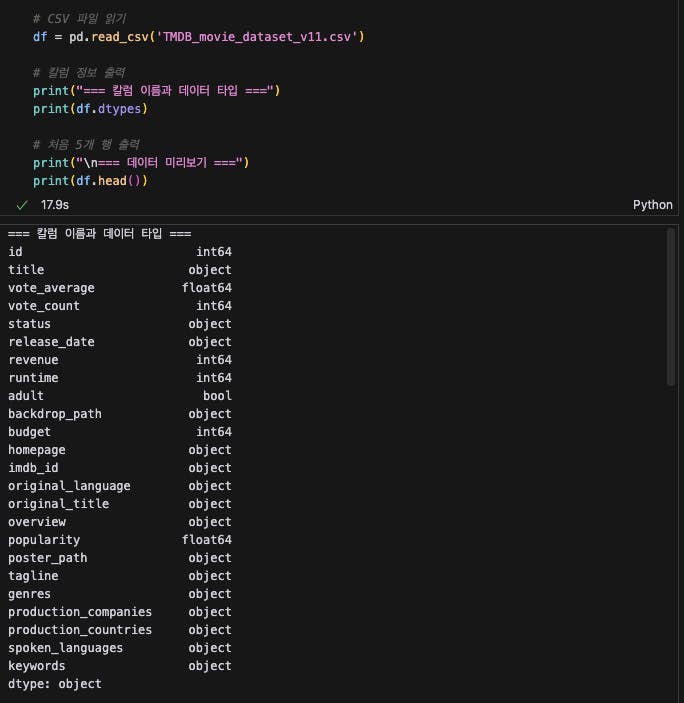Click the green cell execution success checkmark

21,204
